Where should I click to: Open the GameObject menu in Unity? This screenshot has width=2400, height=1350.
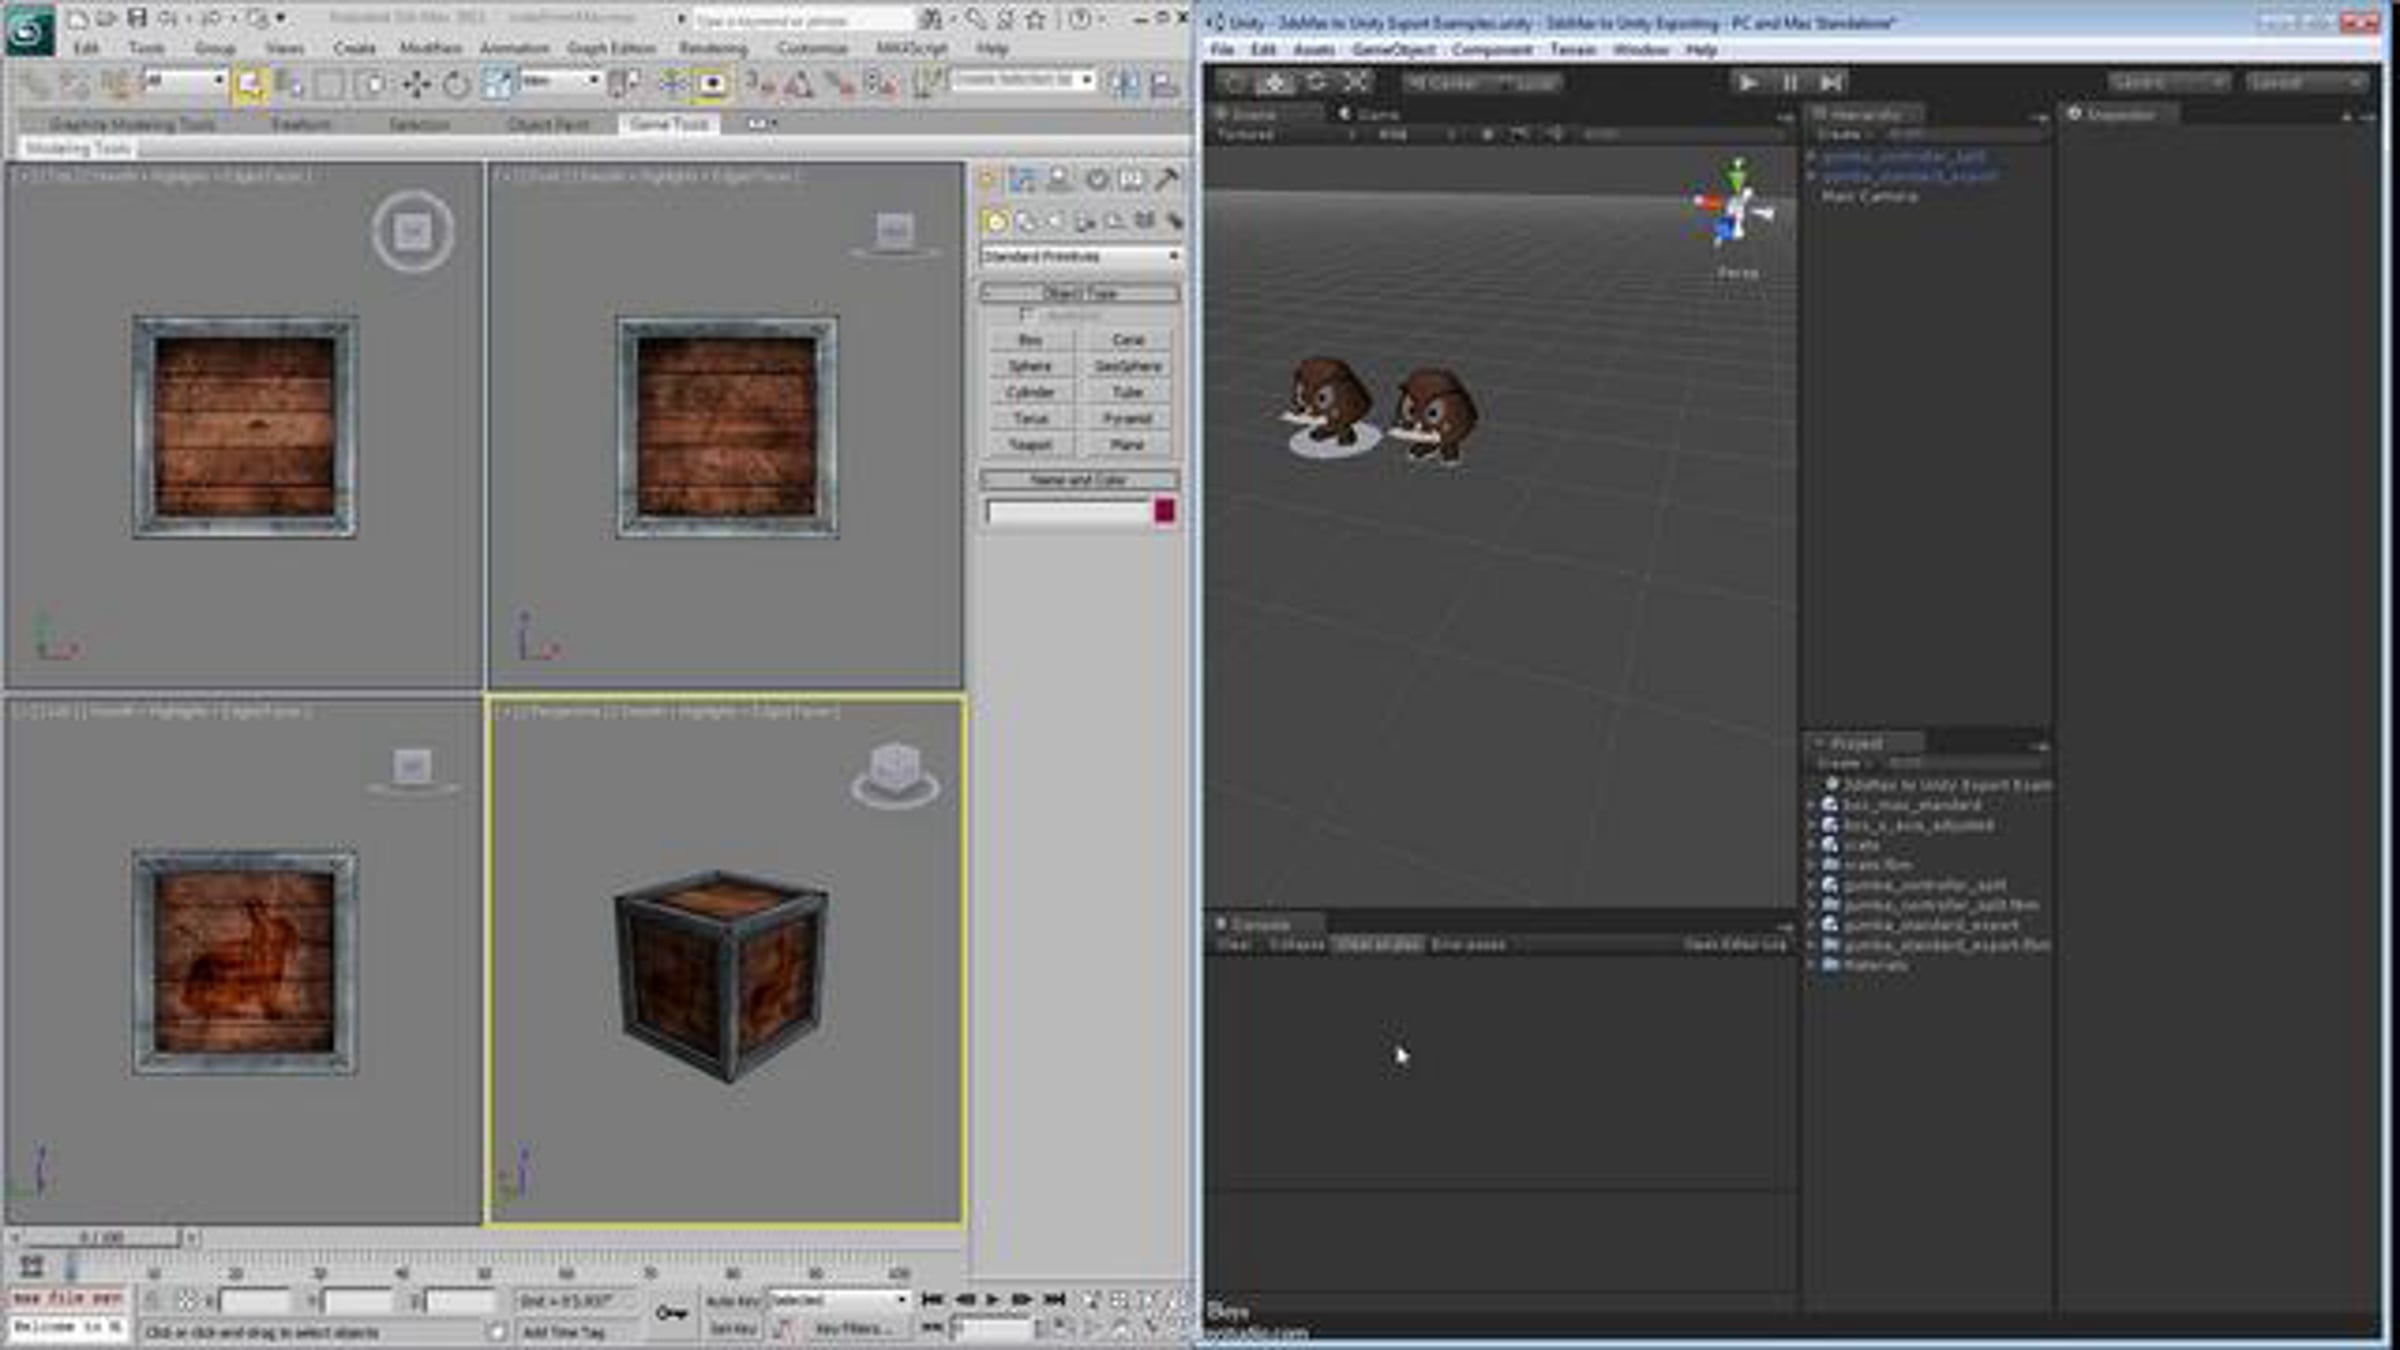pos(1393,50)
